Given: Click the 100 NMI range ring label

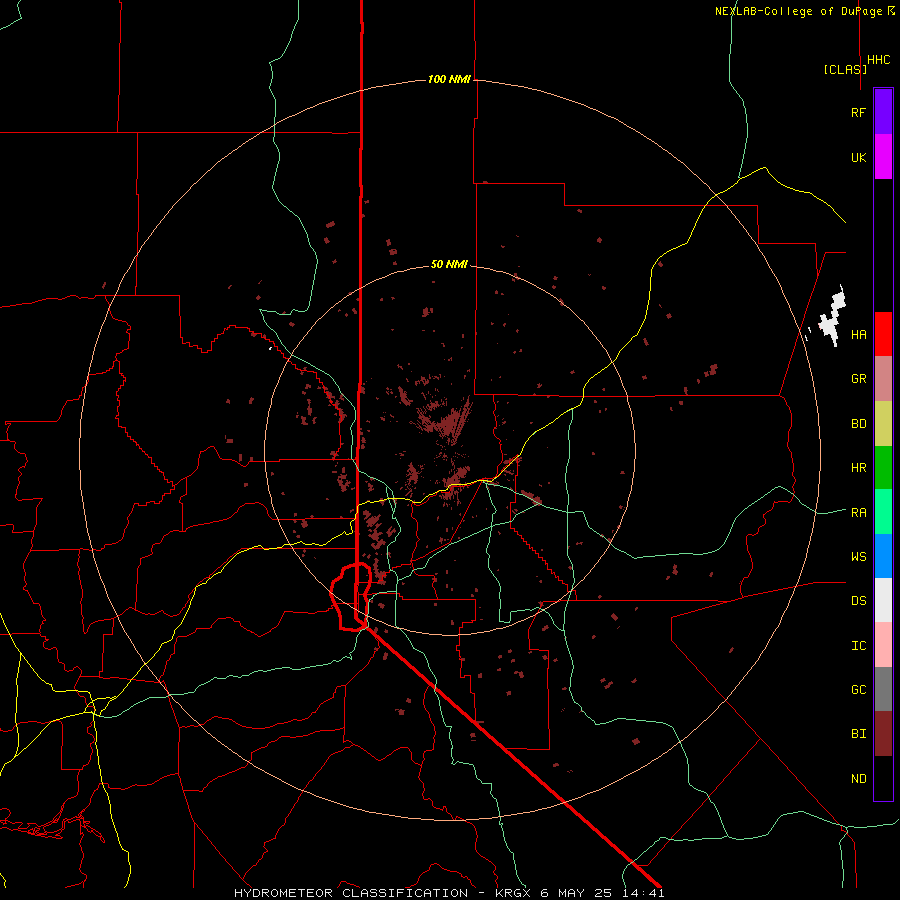Looking at the screenshot, I should click(449, 79).
